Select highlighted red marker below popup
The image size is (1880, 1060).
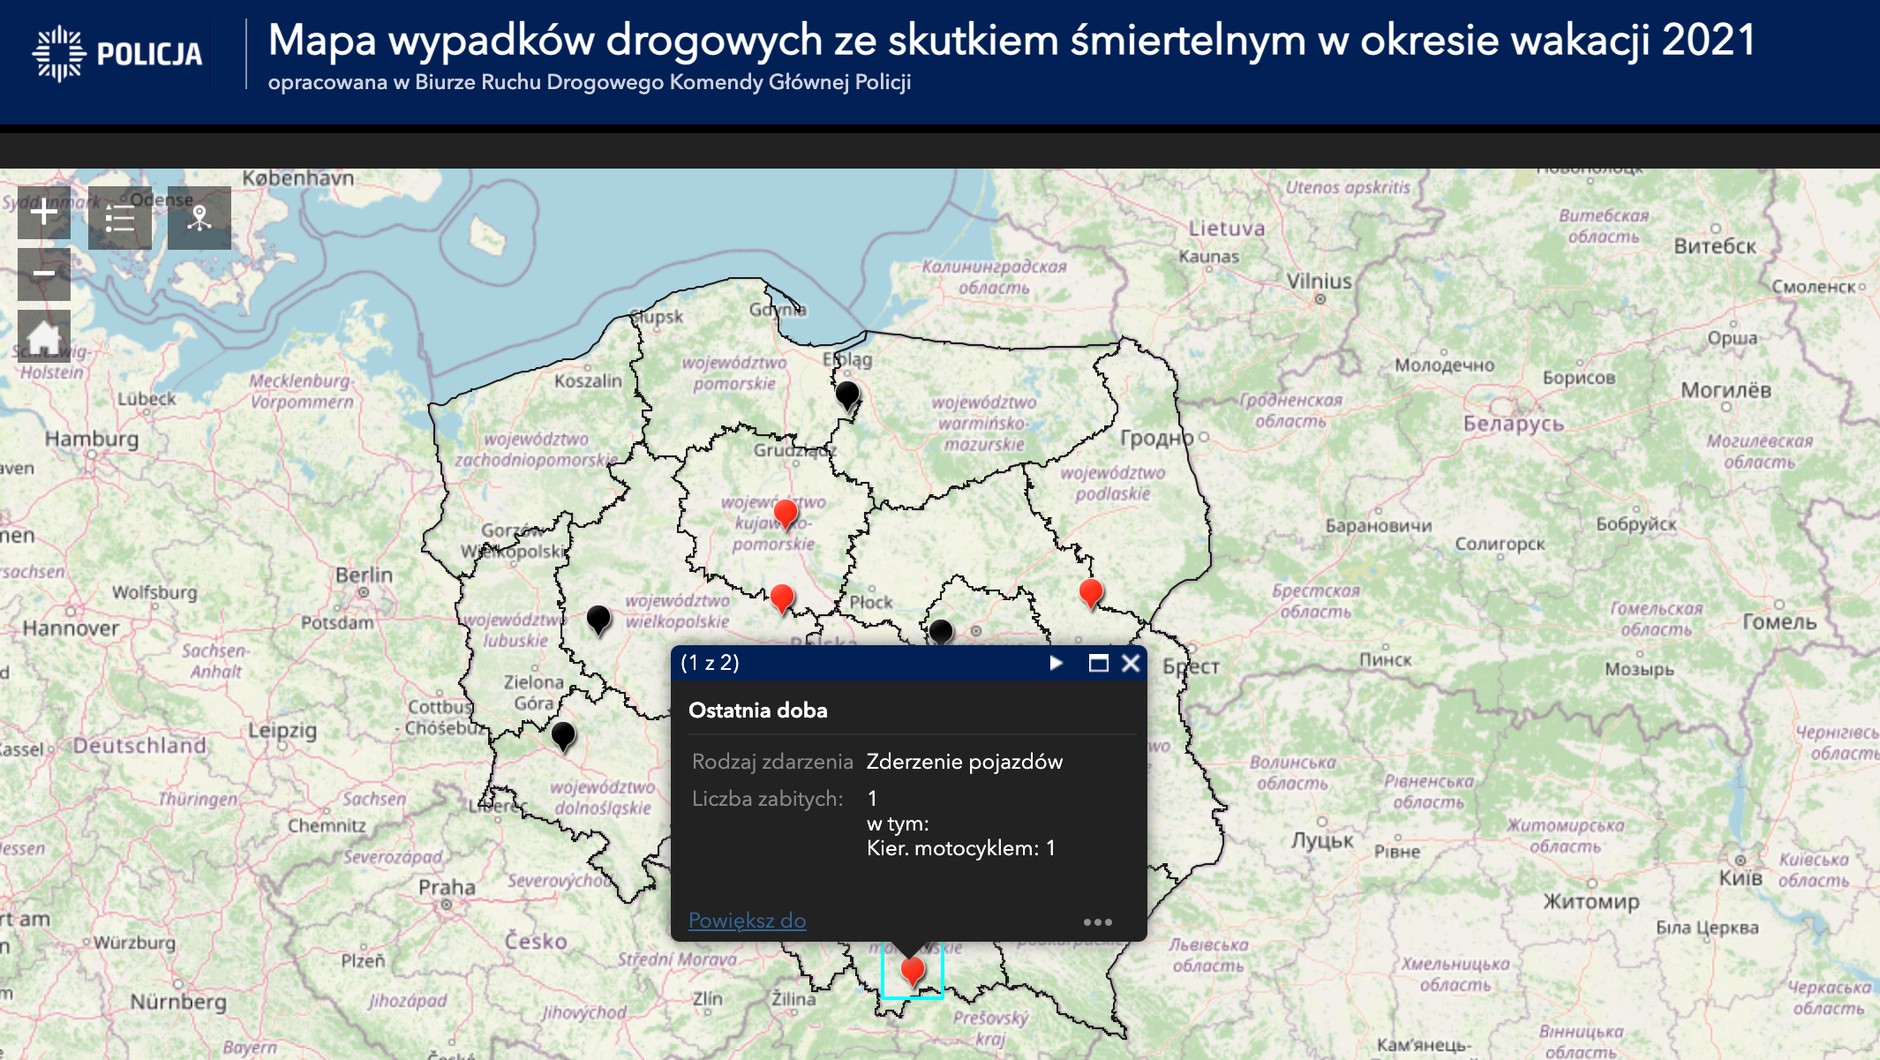(912, 970)
